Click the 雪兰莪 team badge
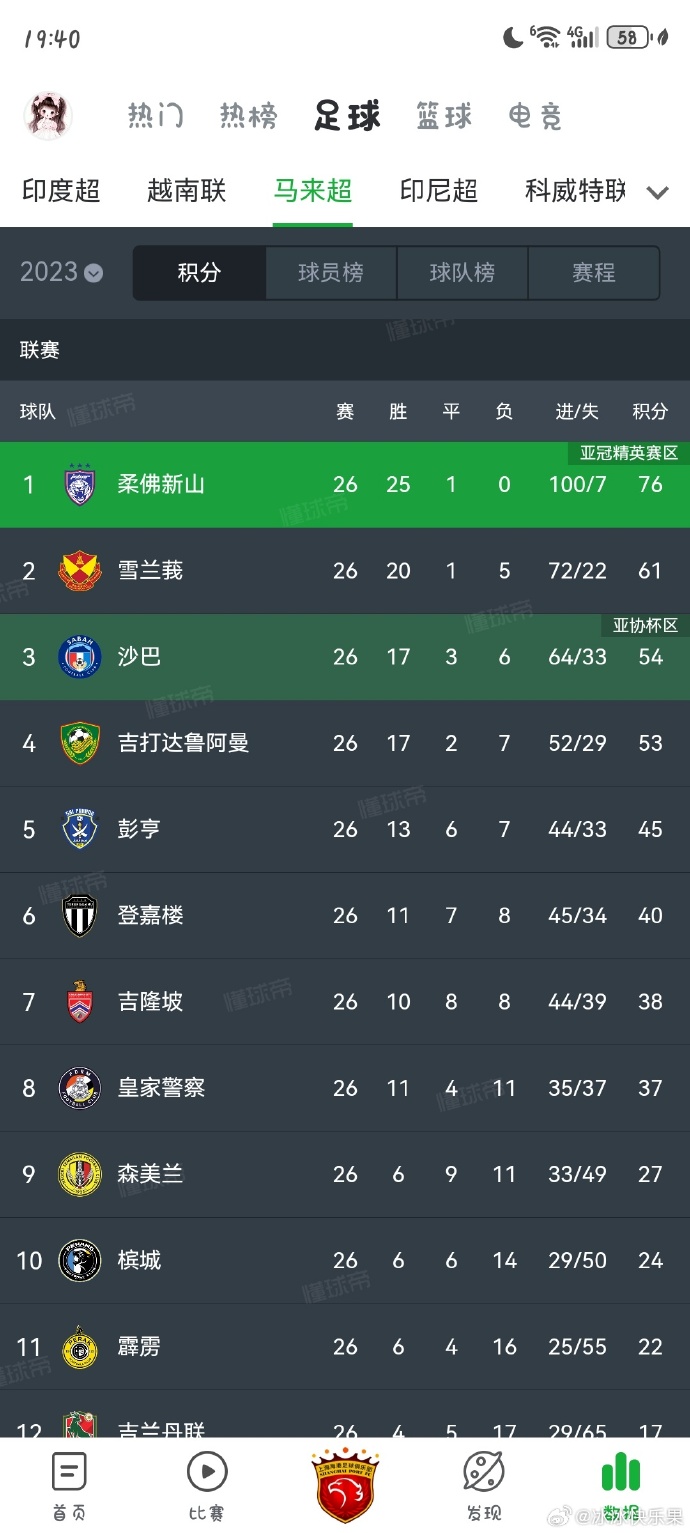This screenshot has height=1533, width=690. 81,571
